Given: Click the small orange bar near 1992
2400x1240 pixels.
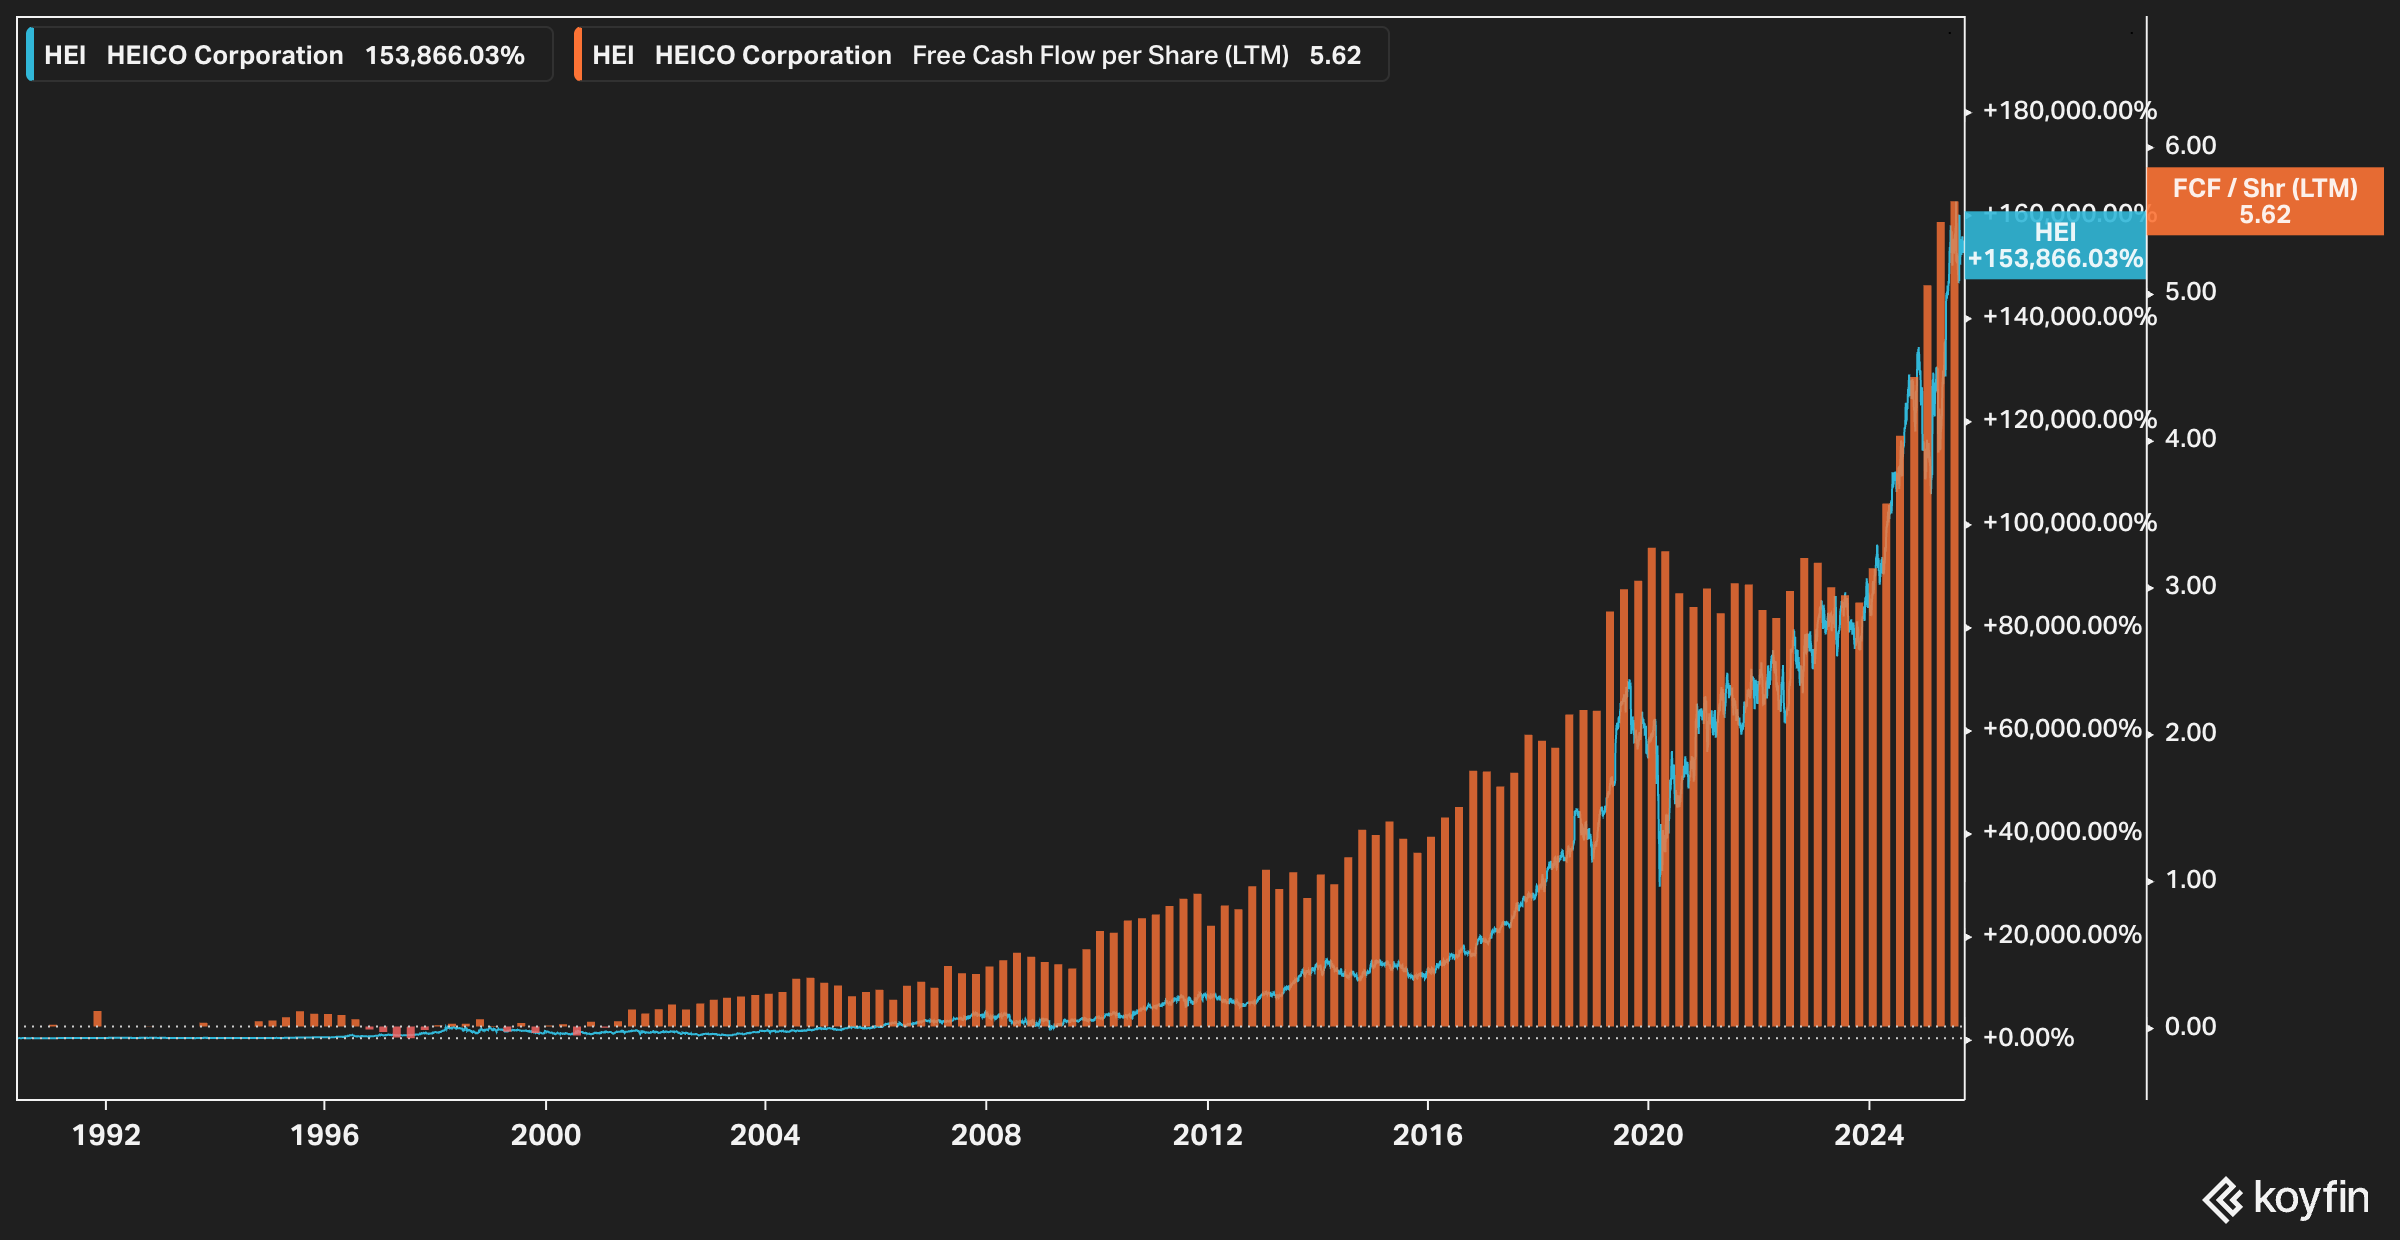Looking at the screenshot, I should coord(98,1018).
